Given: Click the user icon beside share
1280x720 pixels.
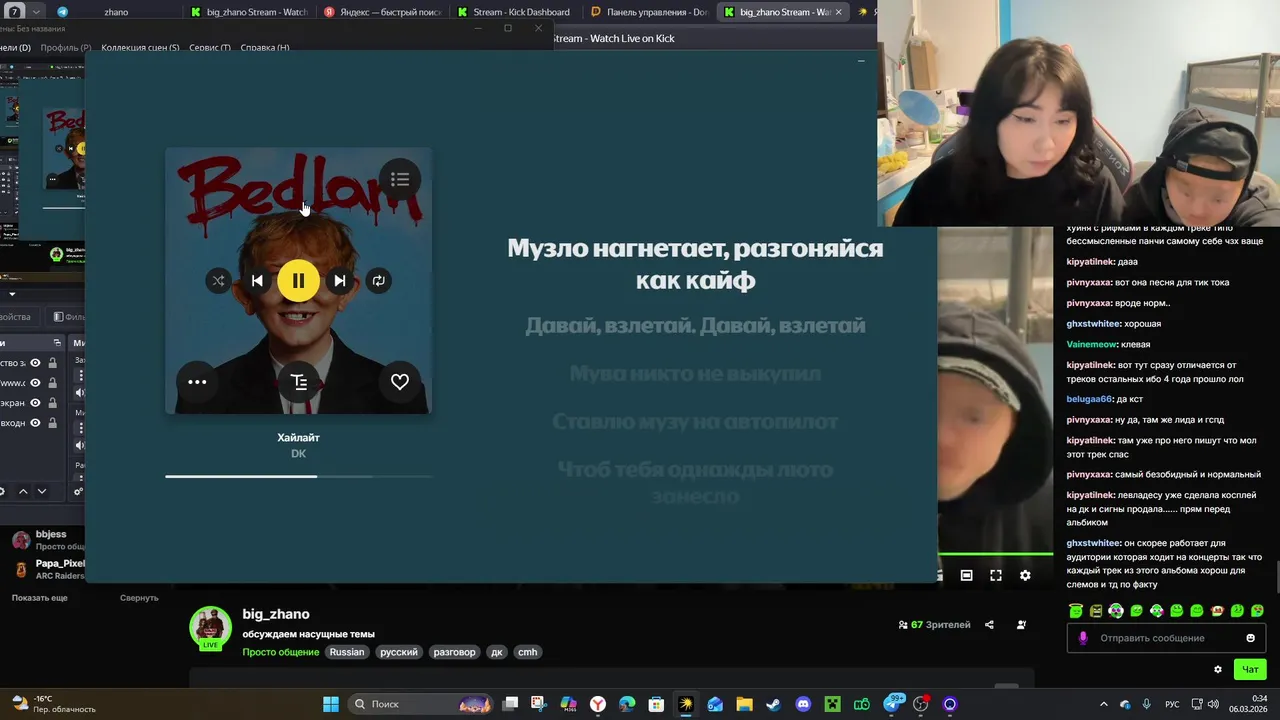Looking at the screenshot, I should (1021, 625).
